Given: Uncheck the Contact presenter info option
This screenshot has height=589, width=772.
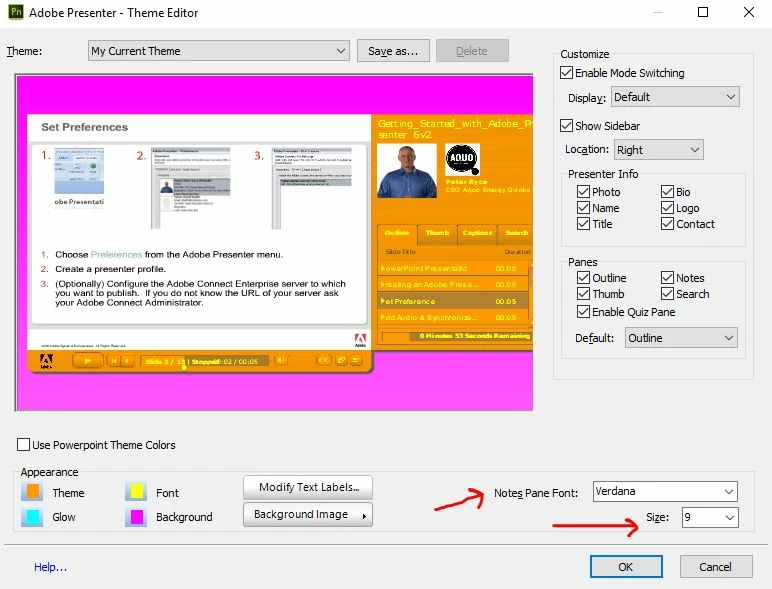Looking at the screenshot, I should click(667, 224).
